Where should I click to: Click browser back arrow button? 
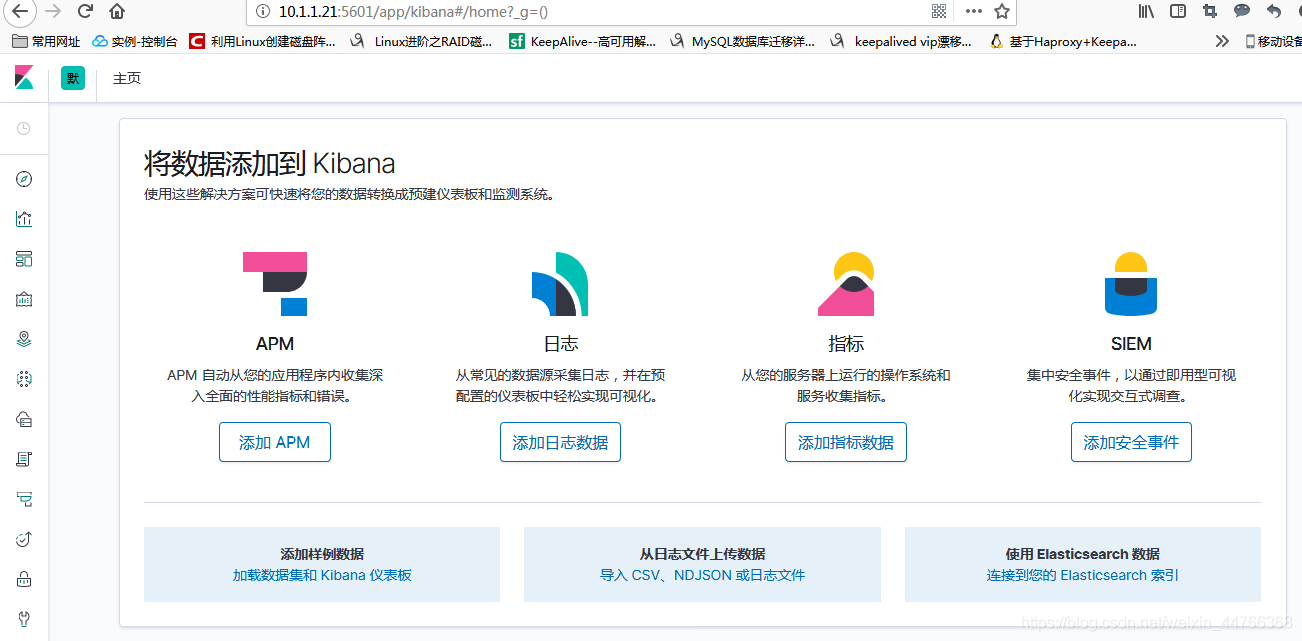pyautogui.click(x=21, y=11)
